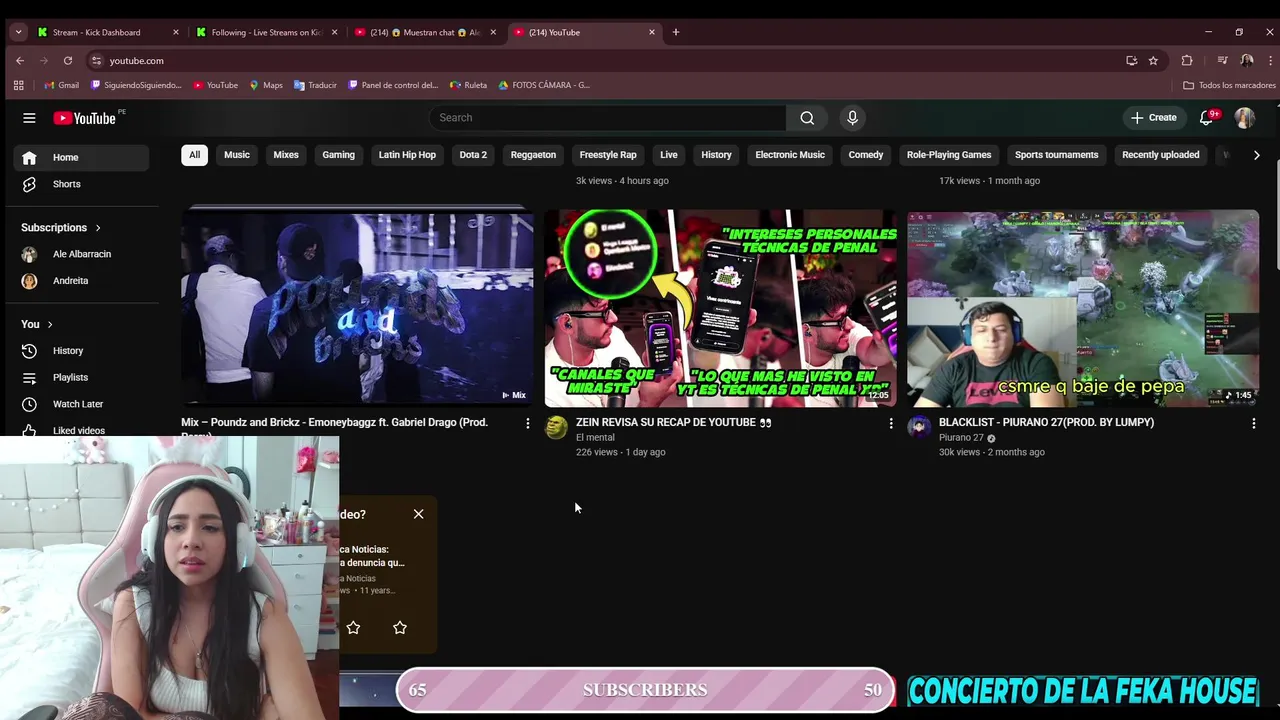Open El mental channel name link
The width and height of the screenshot is (1280, 720).
click(595, 438)
